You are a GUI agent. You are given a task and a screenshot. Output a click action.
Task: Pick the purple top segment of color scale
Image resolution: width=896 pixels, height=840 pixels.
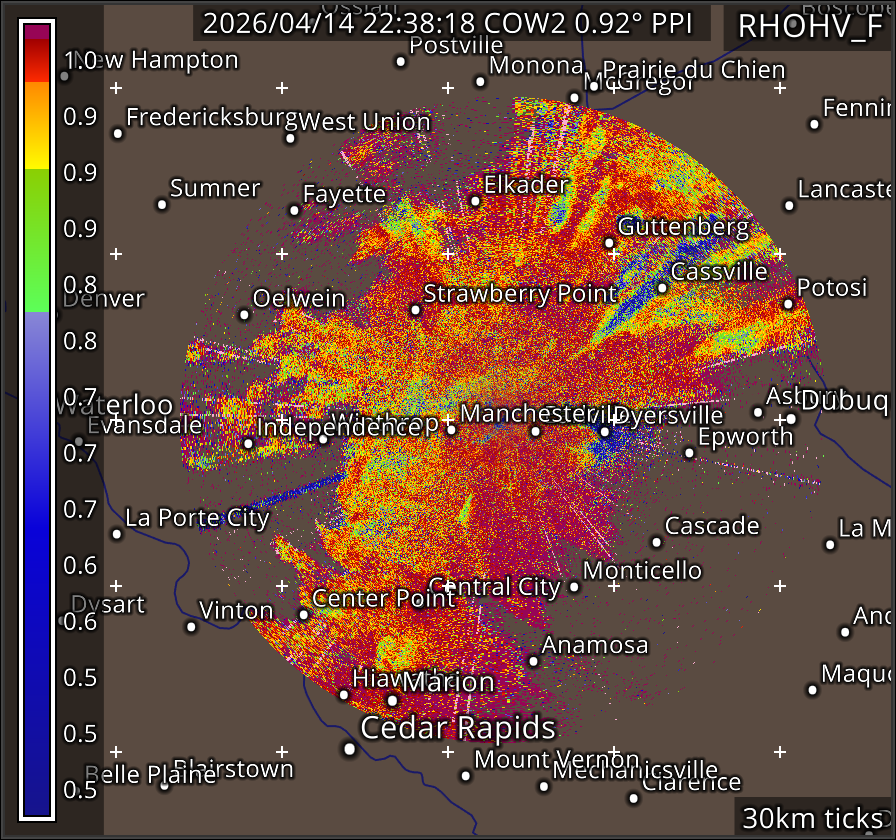37,33
